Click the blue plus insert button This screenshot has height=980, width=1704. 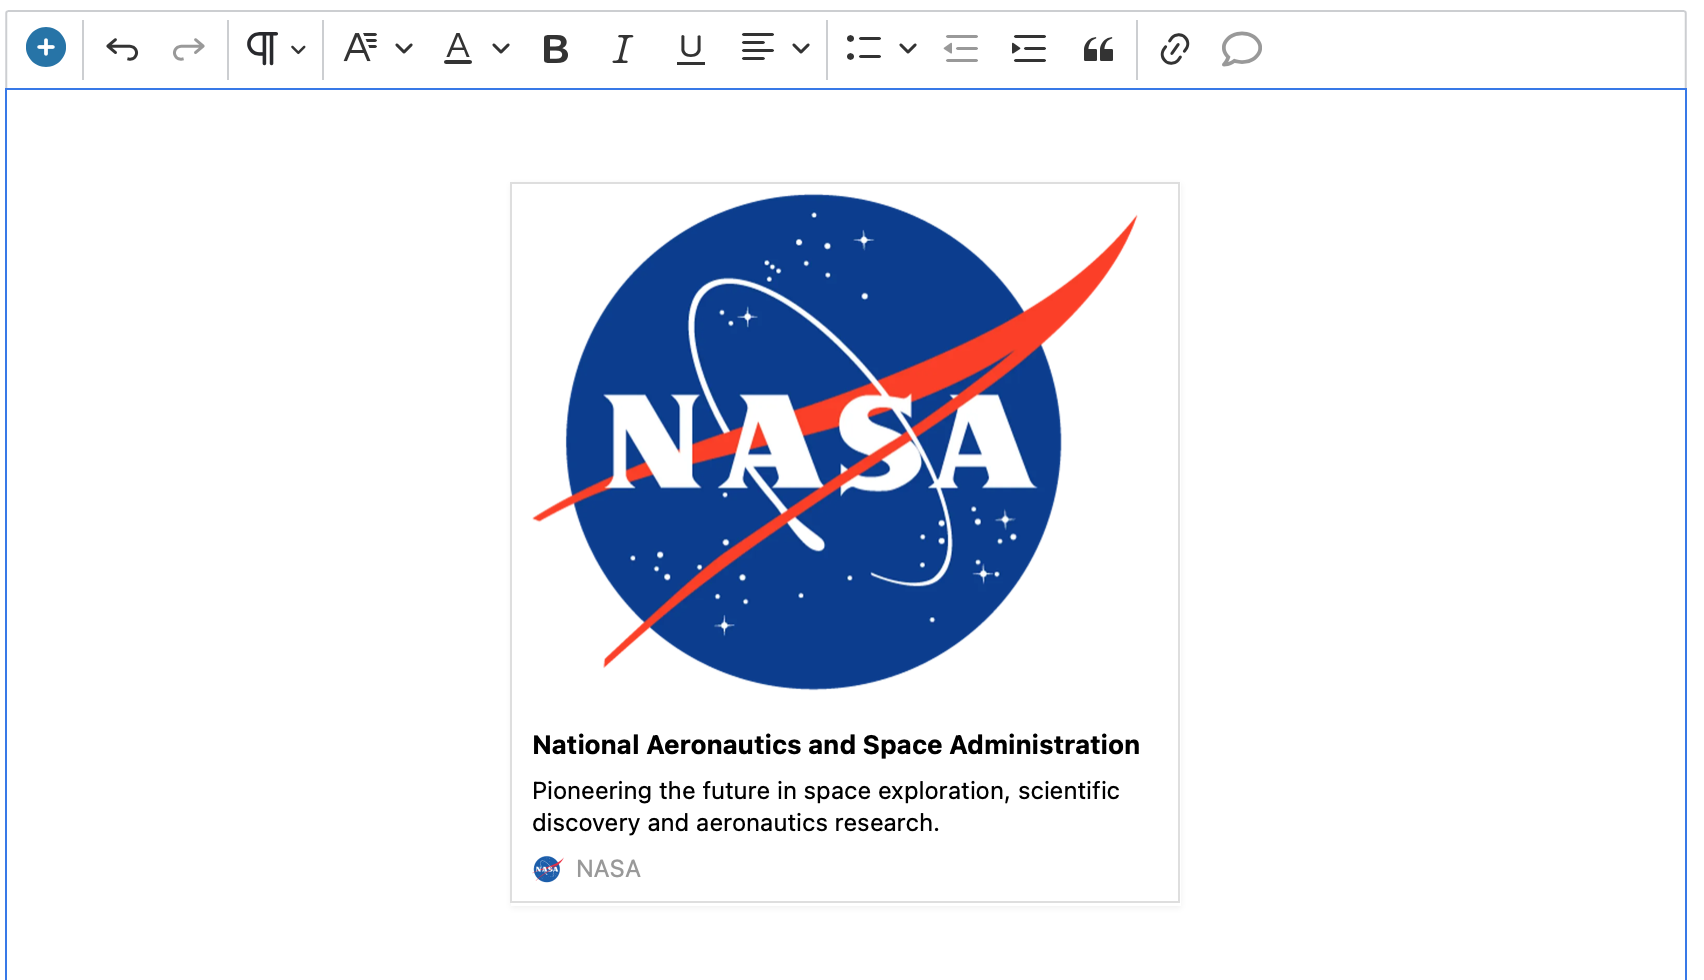(x=46, y=48)
